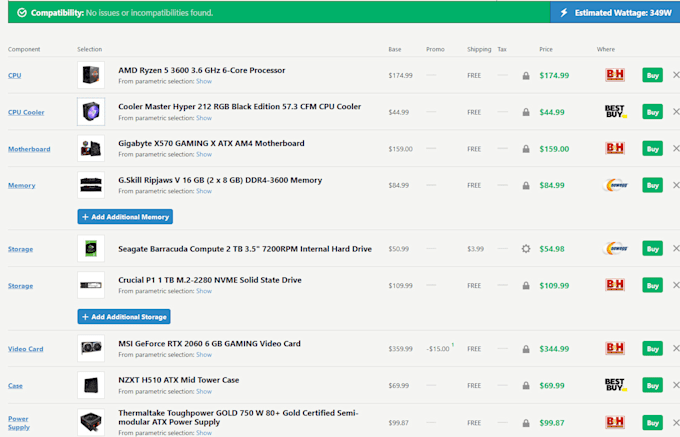Buy the Gigabyte X570 GAMING X motherboard

click(652, 149)
